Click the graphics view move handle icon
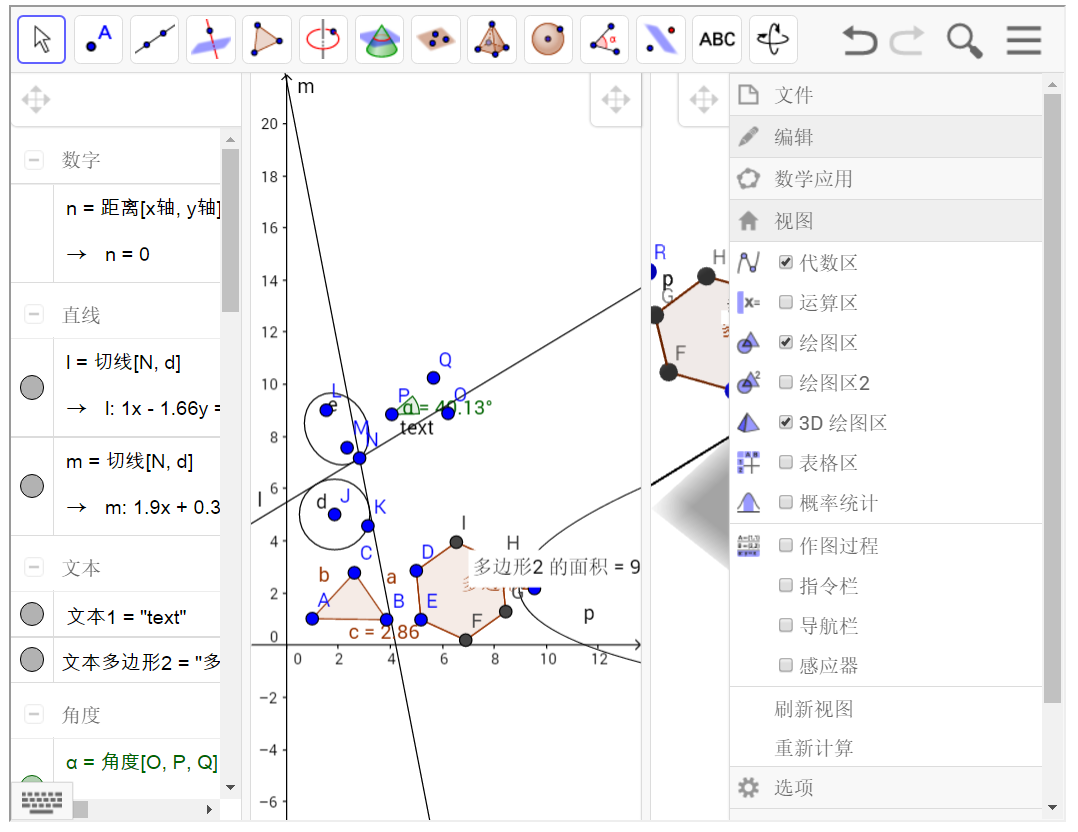Screen dimensions: 1078x832 click(x=616, y=100)
